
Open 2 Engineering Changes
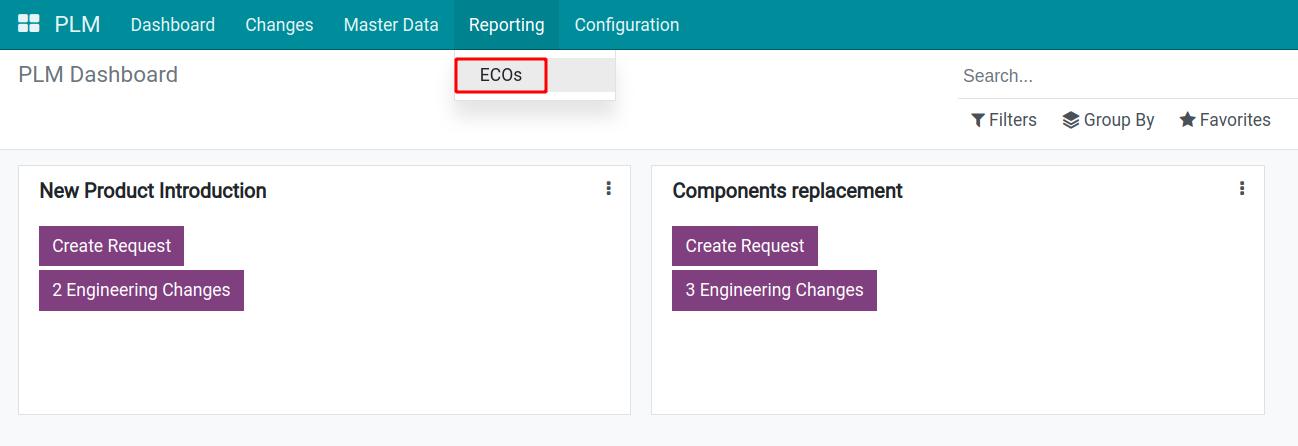(141, 290)
